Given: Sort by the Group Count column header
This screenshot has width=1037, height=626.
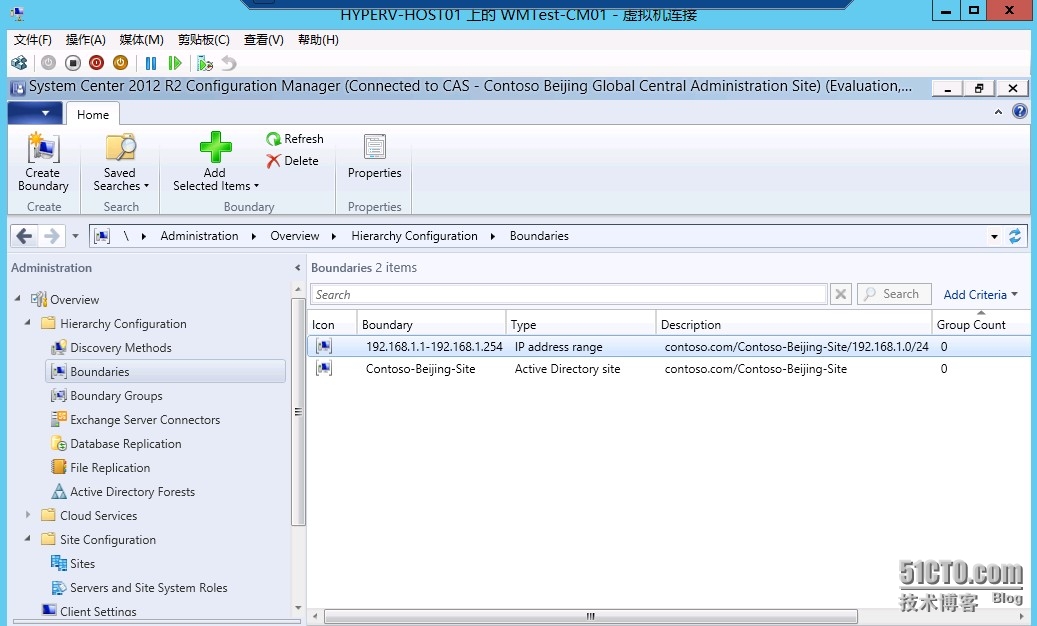Looking at the screenshot, I should pyautogui.click(x=981, y=325).
